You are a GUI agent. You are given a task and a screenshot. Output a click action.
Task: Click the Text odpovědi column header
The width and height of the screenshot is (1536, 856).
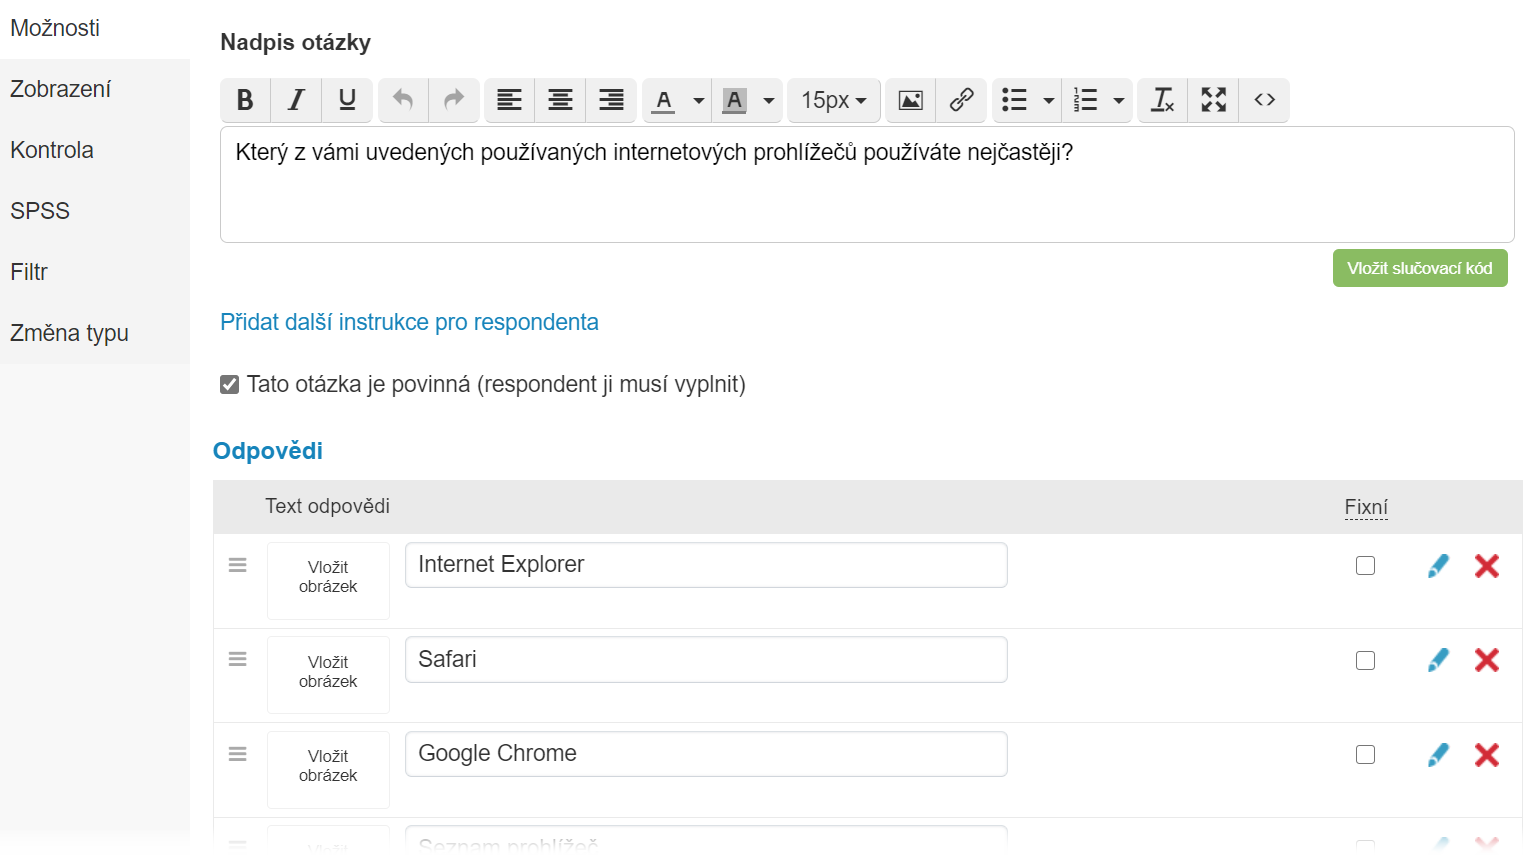[327, 506]
